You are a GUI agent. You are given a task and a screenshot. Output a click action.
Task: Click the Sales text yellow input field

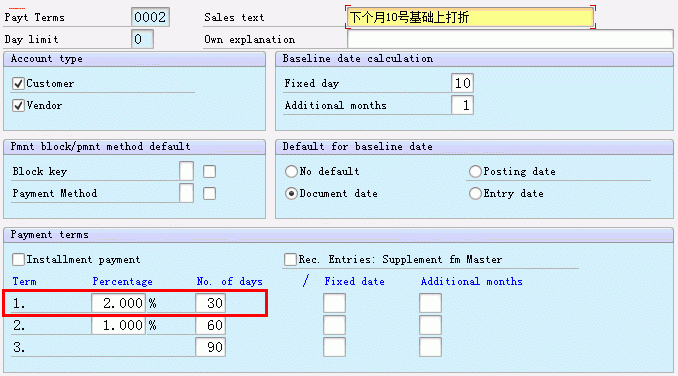[x=470, y=17]
